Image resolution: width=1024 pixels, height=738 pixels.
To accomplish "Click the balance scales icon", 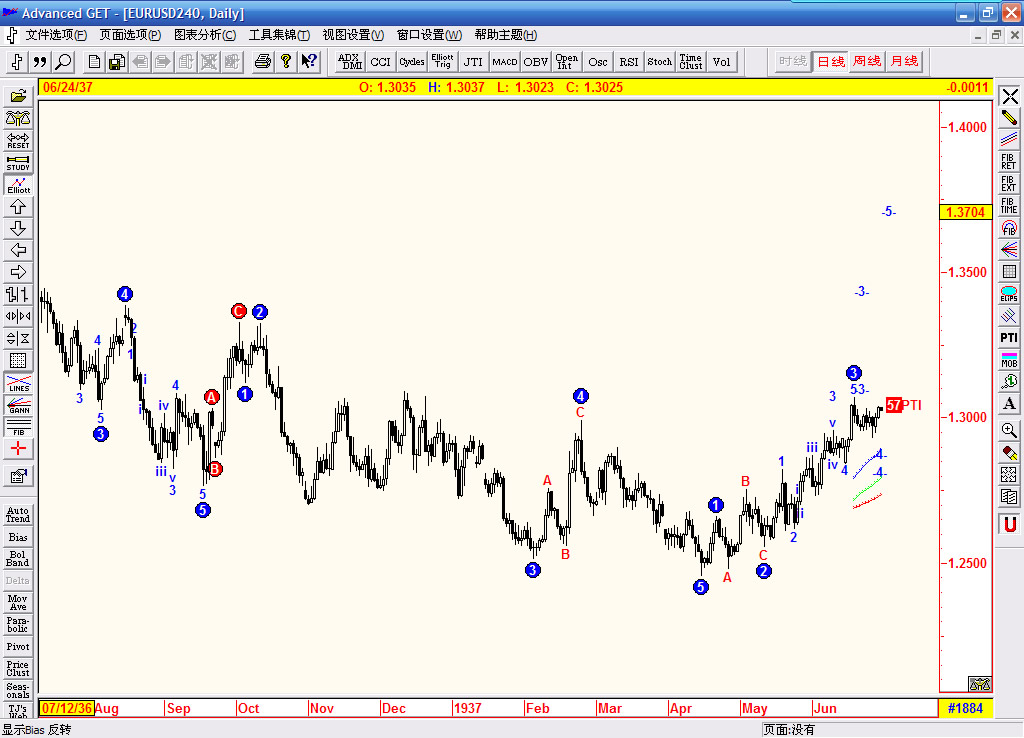I will point(18,118).
